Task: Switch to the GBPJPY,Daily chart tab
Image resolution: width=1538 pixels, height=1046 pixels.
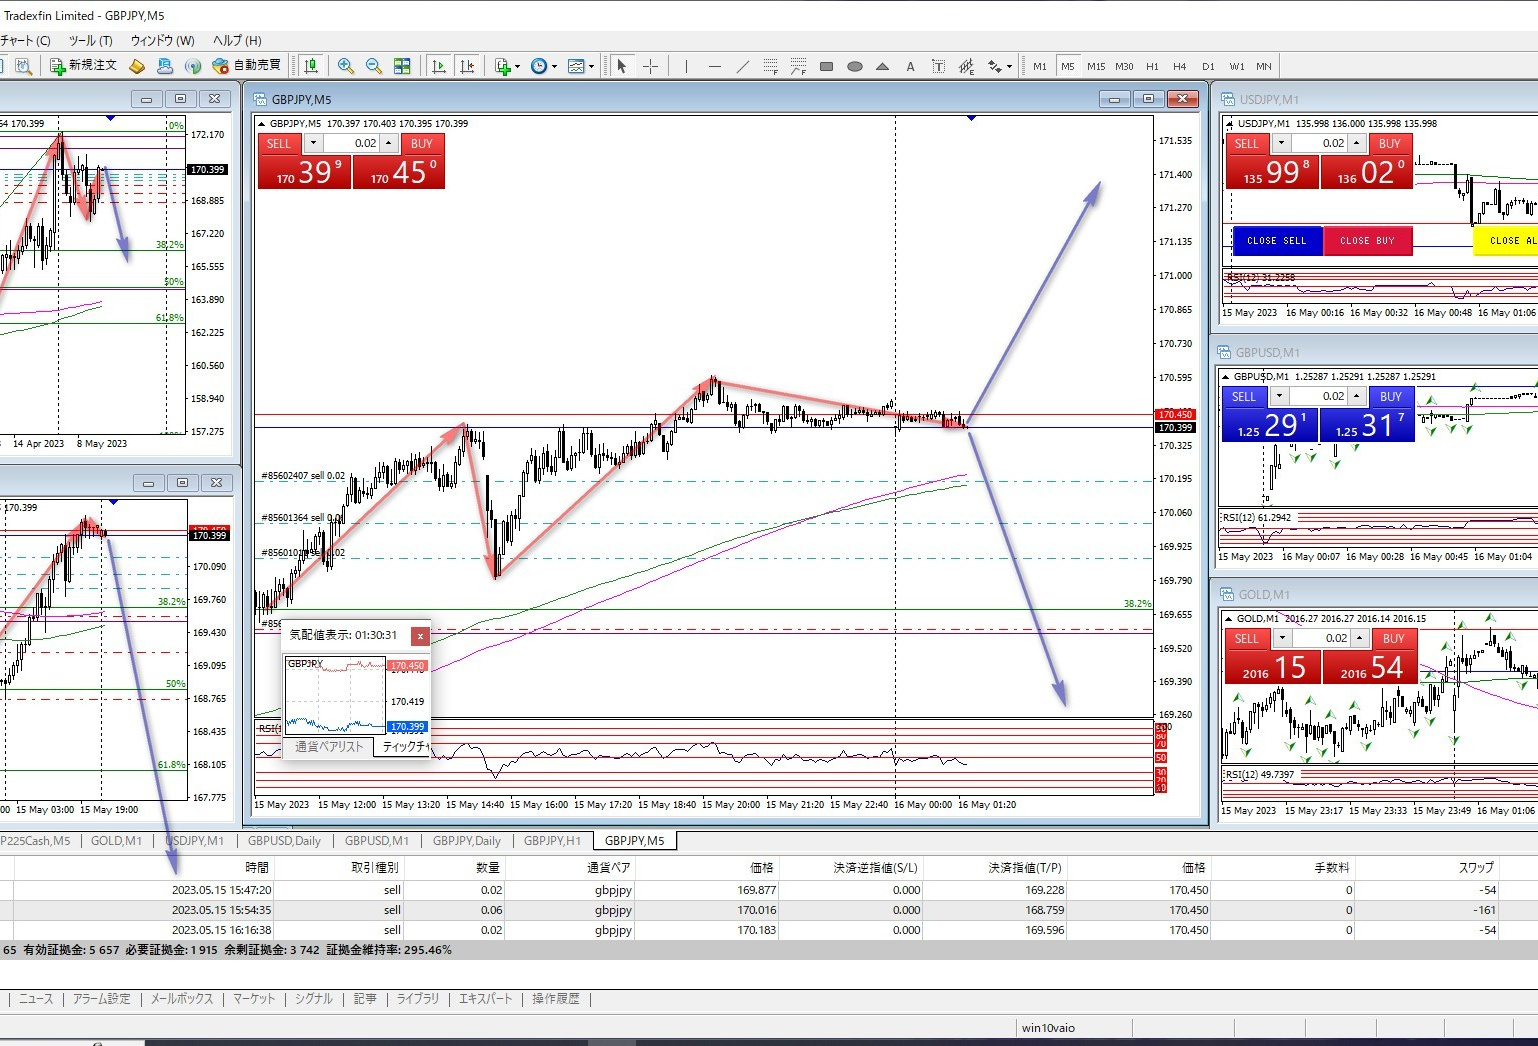Action: 466,841
